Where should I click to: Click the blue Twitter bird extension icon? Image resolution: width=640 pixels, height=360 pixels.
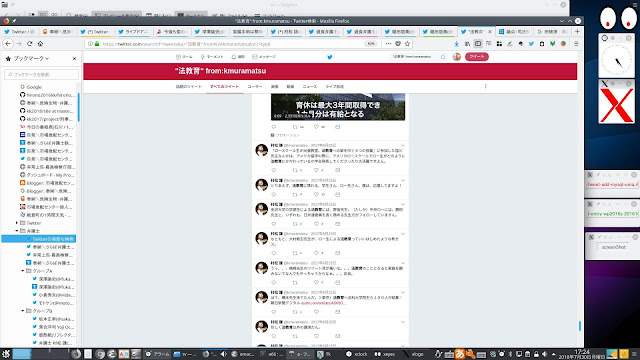point(531,44)
